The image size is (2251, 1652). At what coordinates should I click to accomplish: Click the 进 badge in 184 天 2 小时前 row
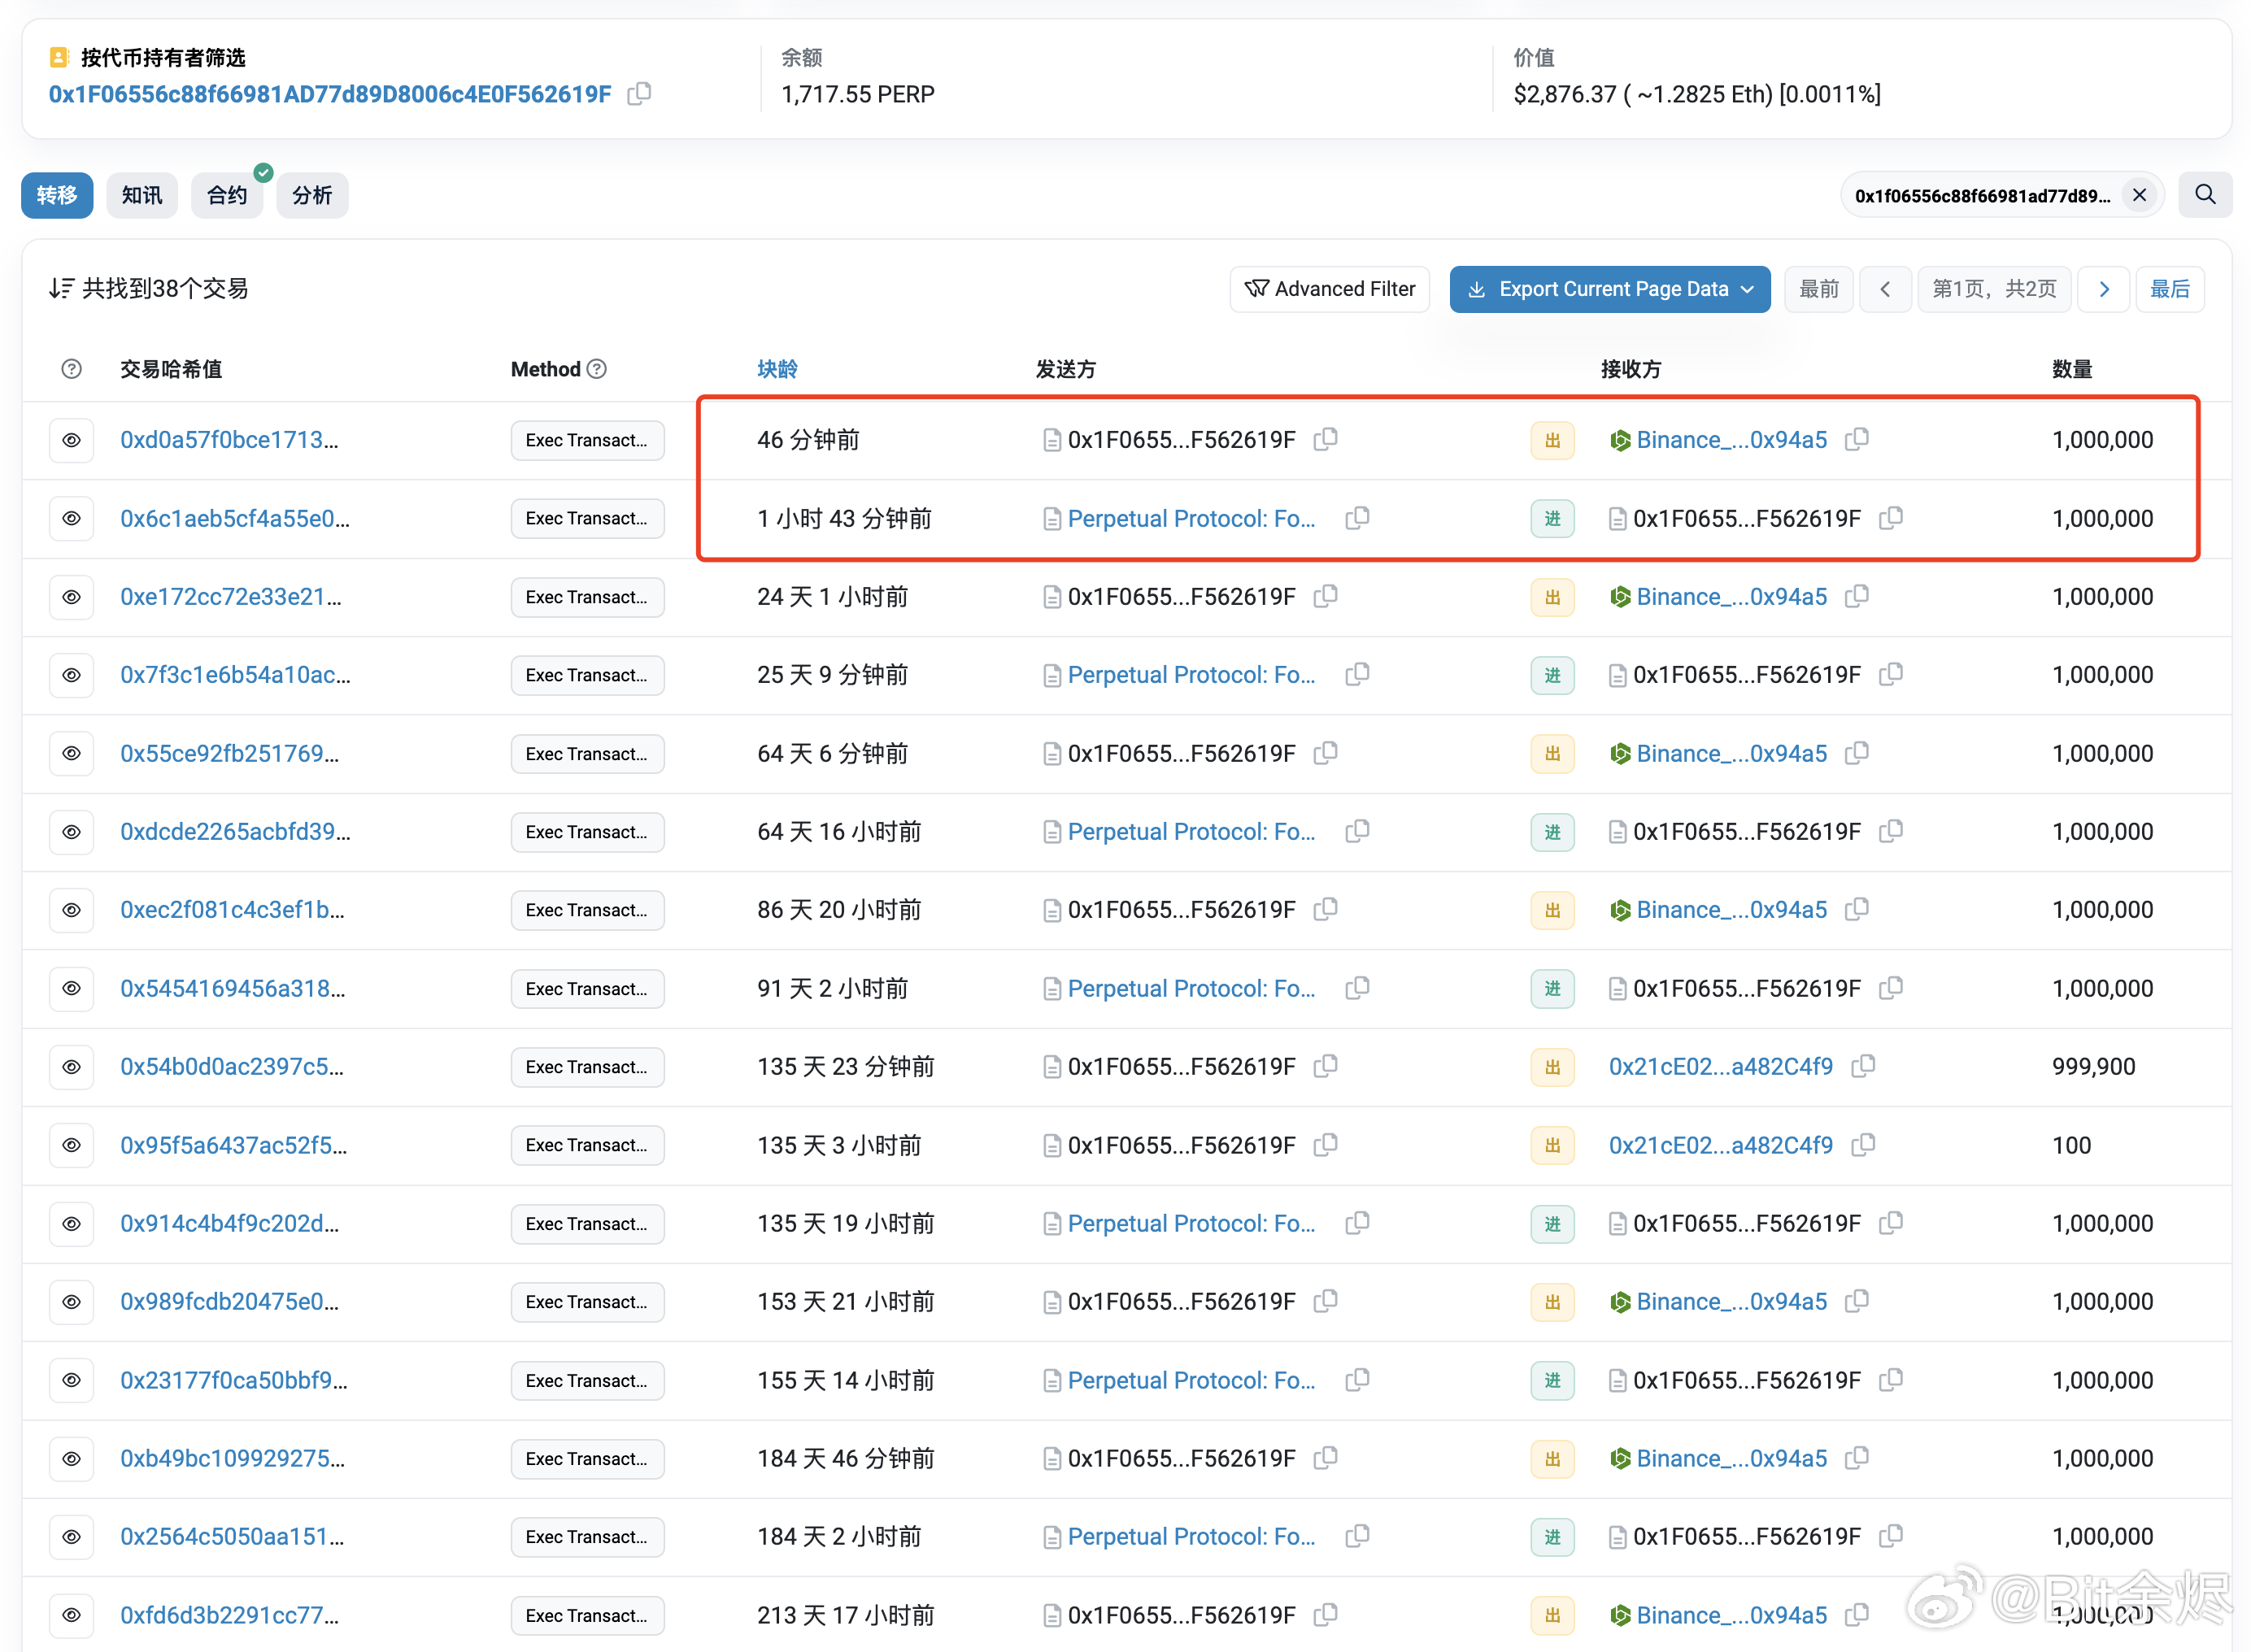click(x=1552, y=1537)
